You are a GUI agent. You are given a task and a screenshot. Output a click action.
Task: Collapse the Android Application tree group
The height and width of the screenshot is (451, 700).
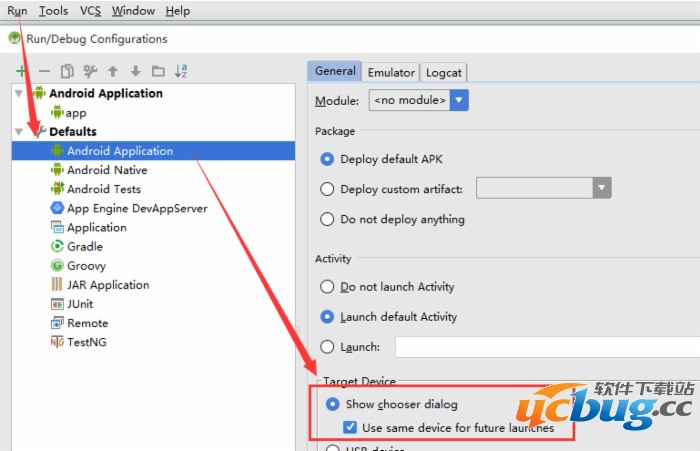coord(19,93)
